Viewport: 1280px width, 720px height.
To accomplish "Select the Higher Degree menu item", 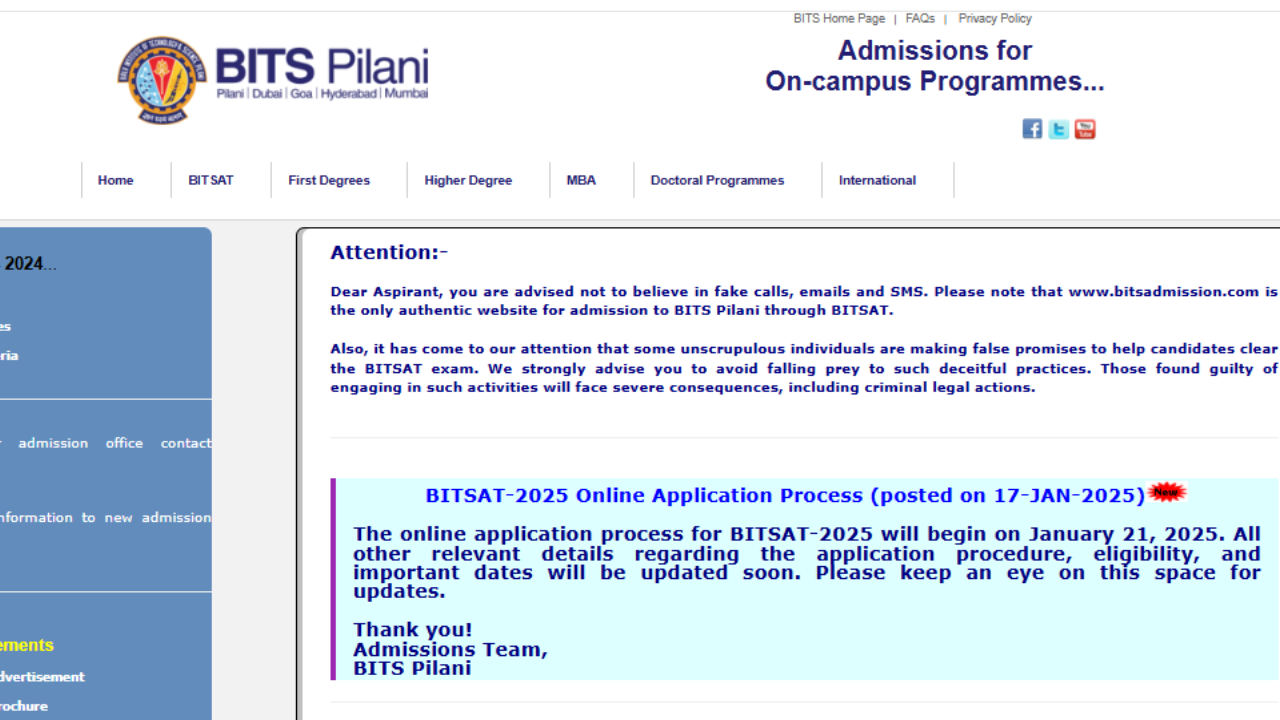I will [468, 180].
